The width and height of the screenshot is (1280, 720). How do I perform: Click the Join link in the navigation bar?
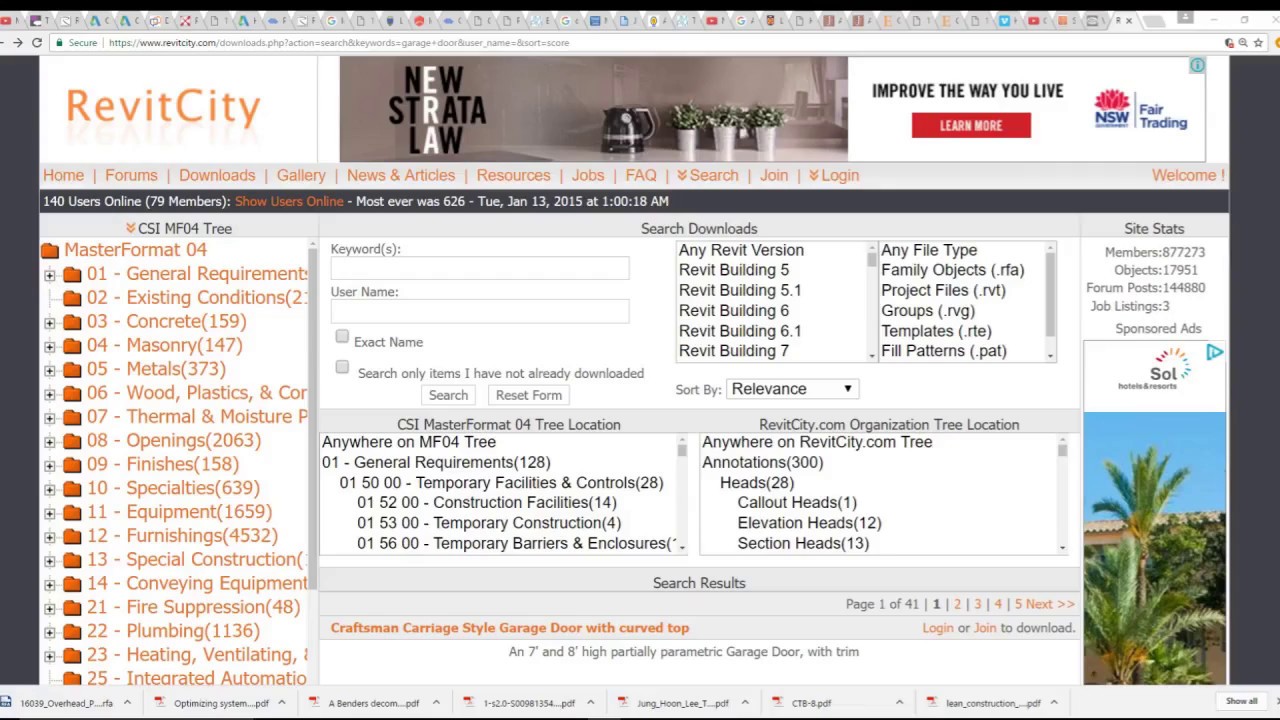click(774, 175)
